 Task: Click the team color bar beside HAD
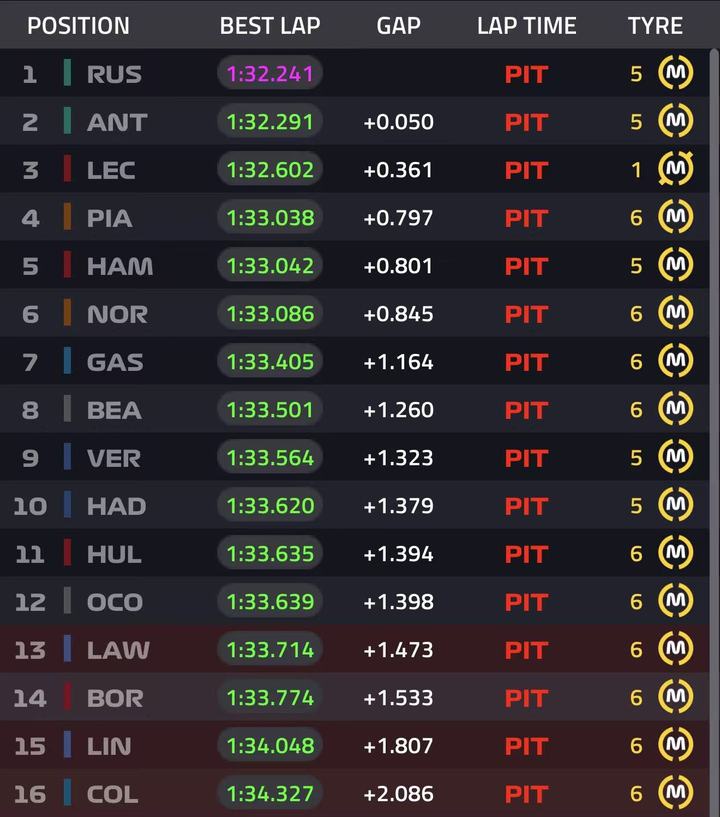[x=67, y=506]
